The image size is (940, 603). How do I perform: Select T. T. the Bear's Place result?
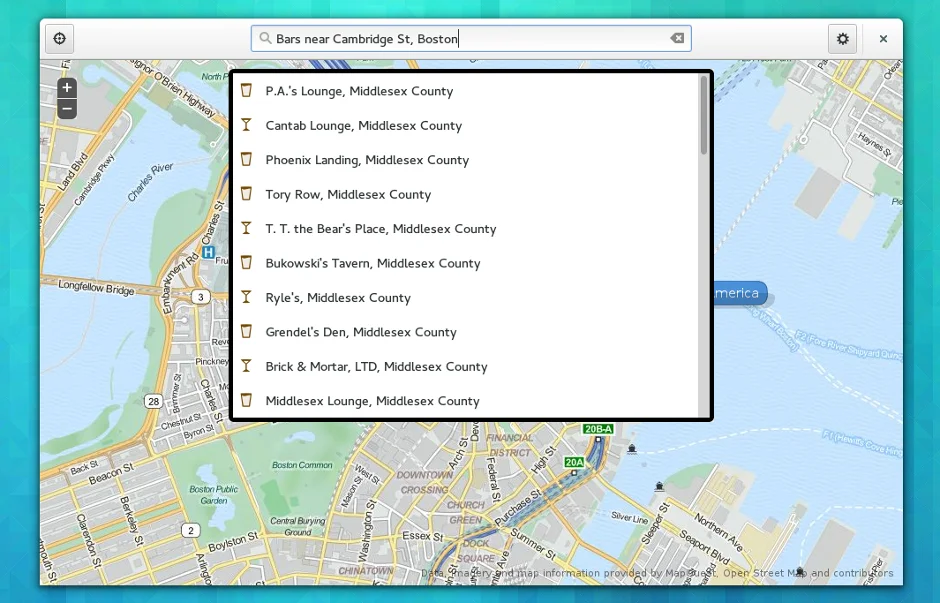coord(380,229)
